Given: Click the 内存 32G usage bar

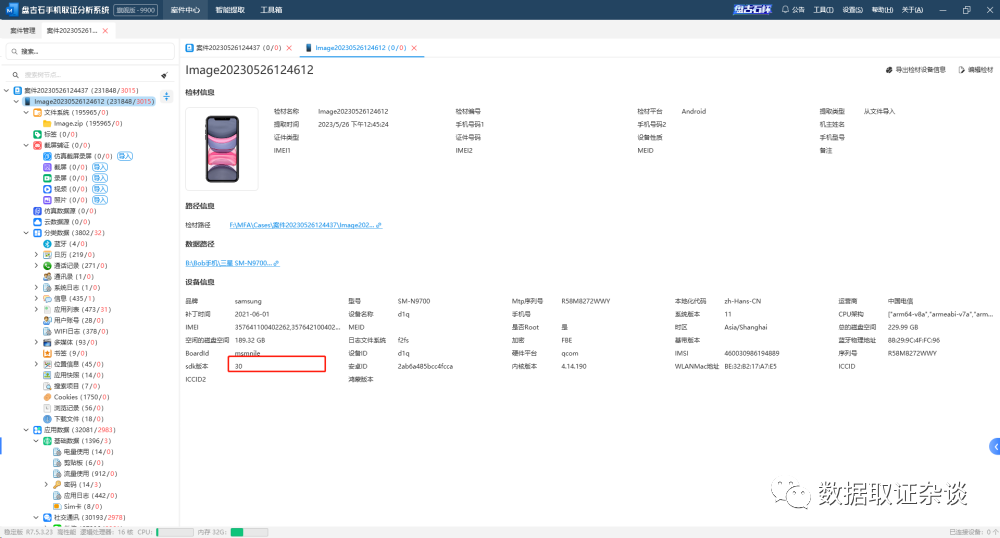Looking at the screenshot, I should click(x=249, y=532).
